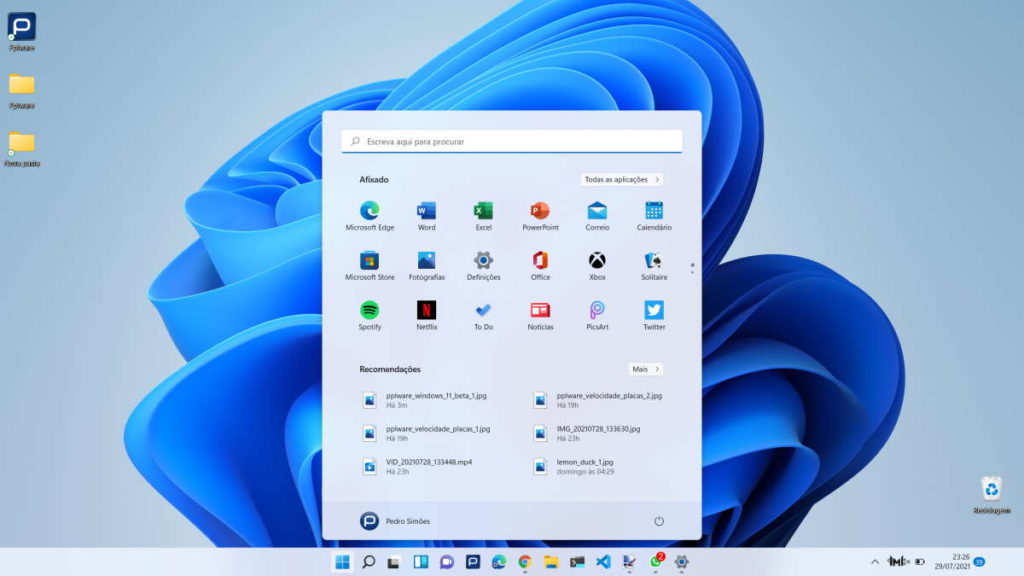1024x576 pixels.
Task: Open WhatsApp from the taskbar
Action: pos(656,563)
